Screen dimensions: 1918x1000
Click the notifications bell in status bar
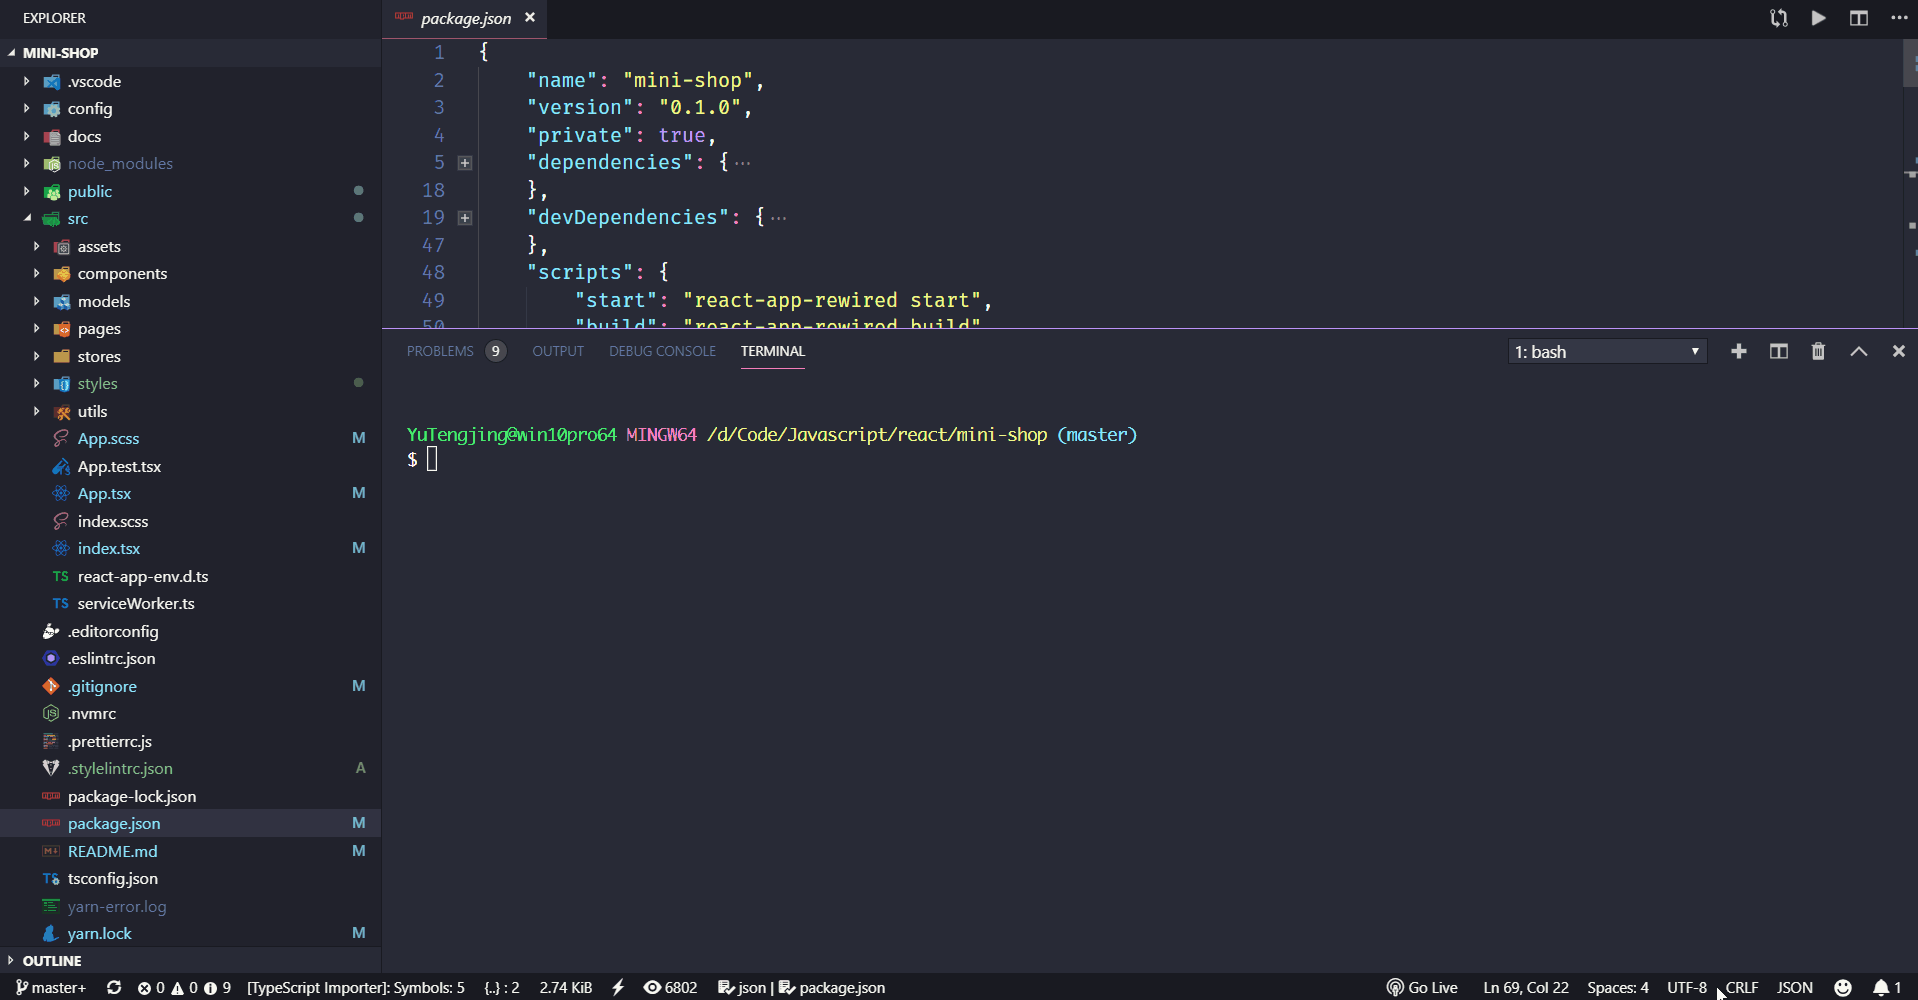coord(1885,987)
